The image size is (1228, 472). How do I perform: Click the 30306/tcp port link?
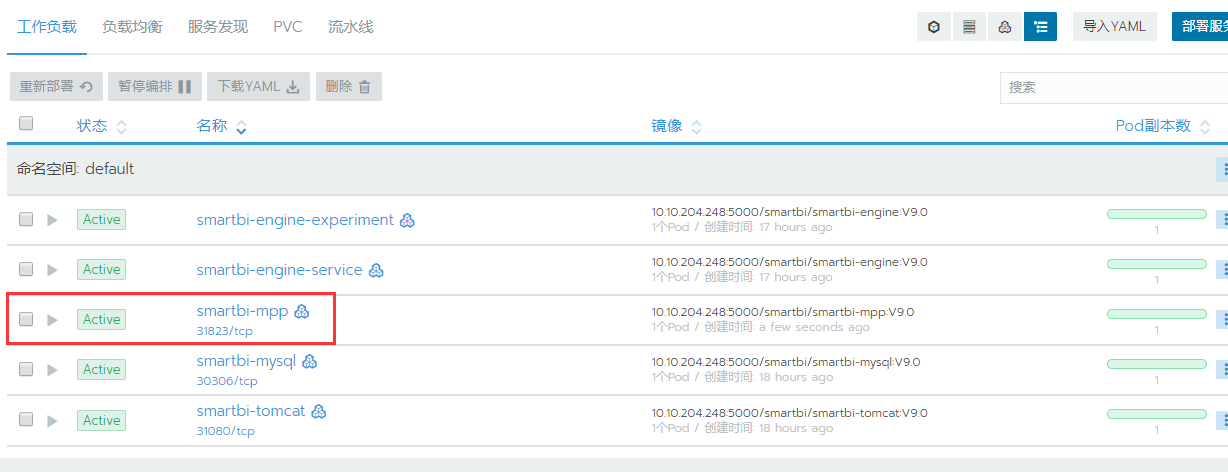227,381
